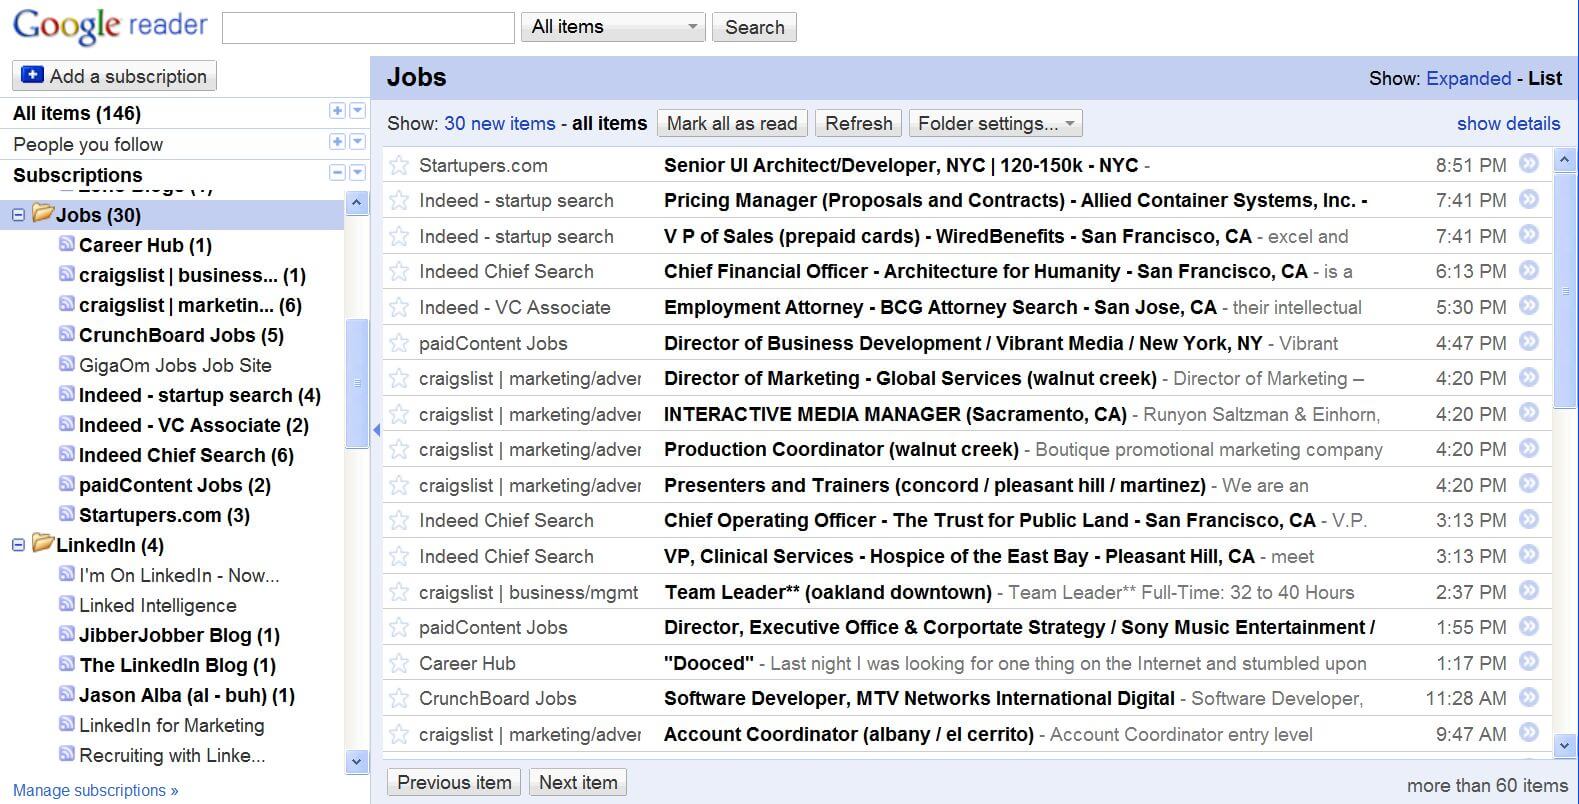
Task: Collapse the LinkedIn folder tree
Action: click(x=18, y=545)
